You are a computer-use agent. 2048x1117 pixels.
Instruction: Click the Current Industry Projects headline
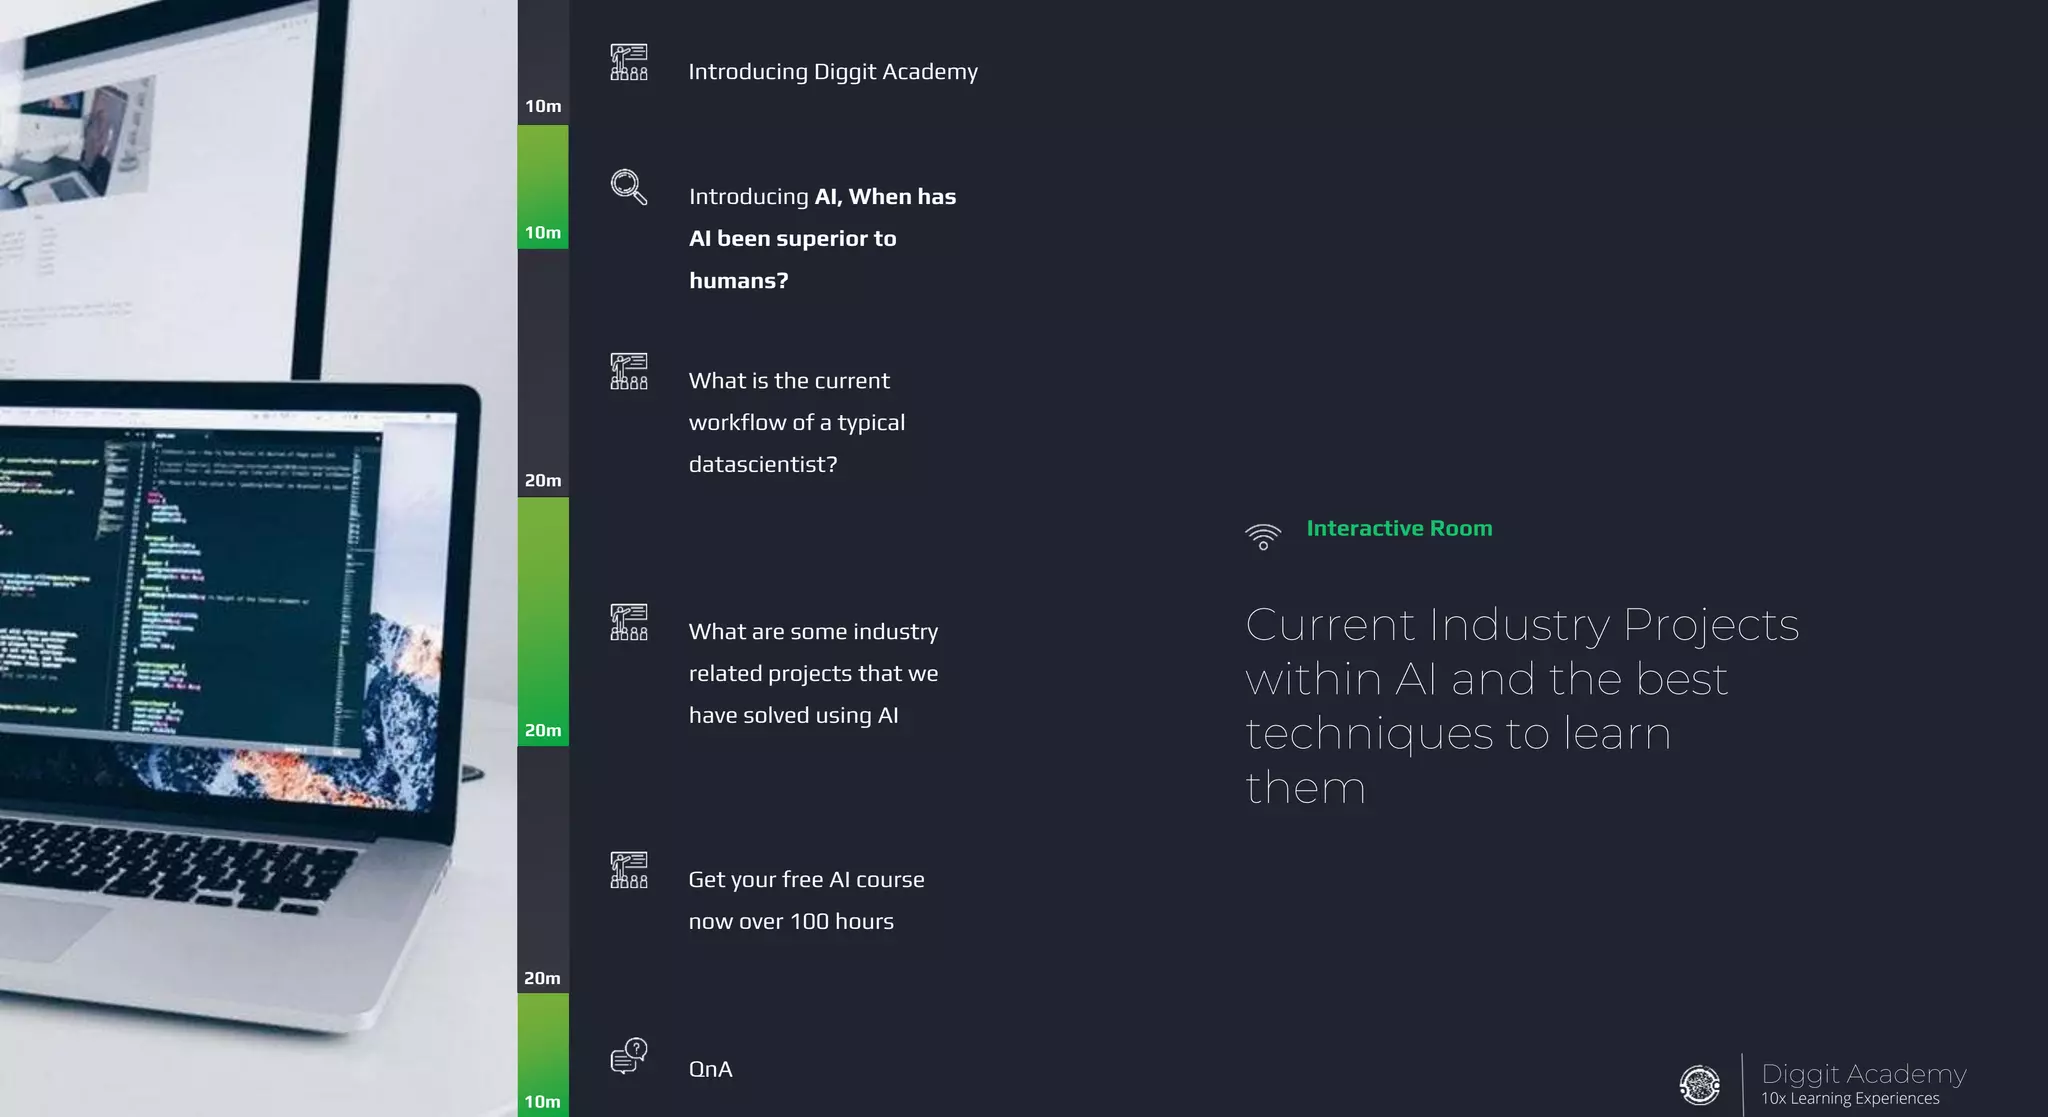tap(1520, 705)
